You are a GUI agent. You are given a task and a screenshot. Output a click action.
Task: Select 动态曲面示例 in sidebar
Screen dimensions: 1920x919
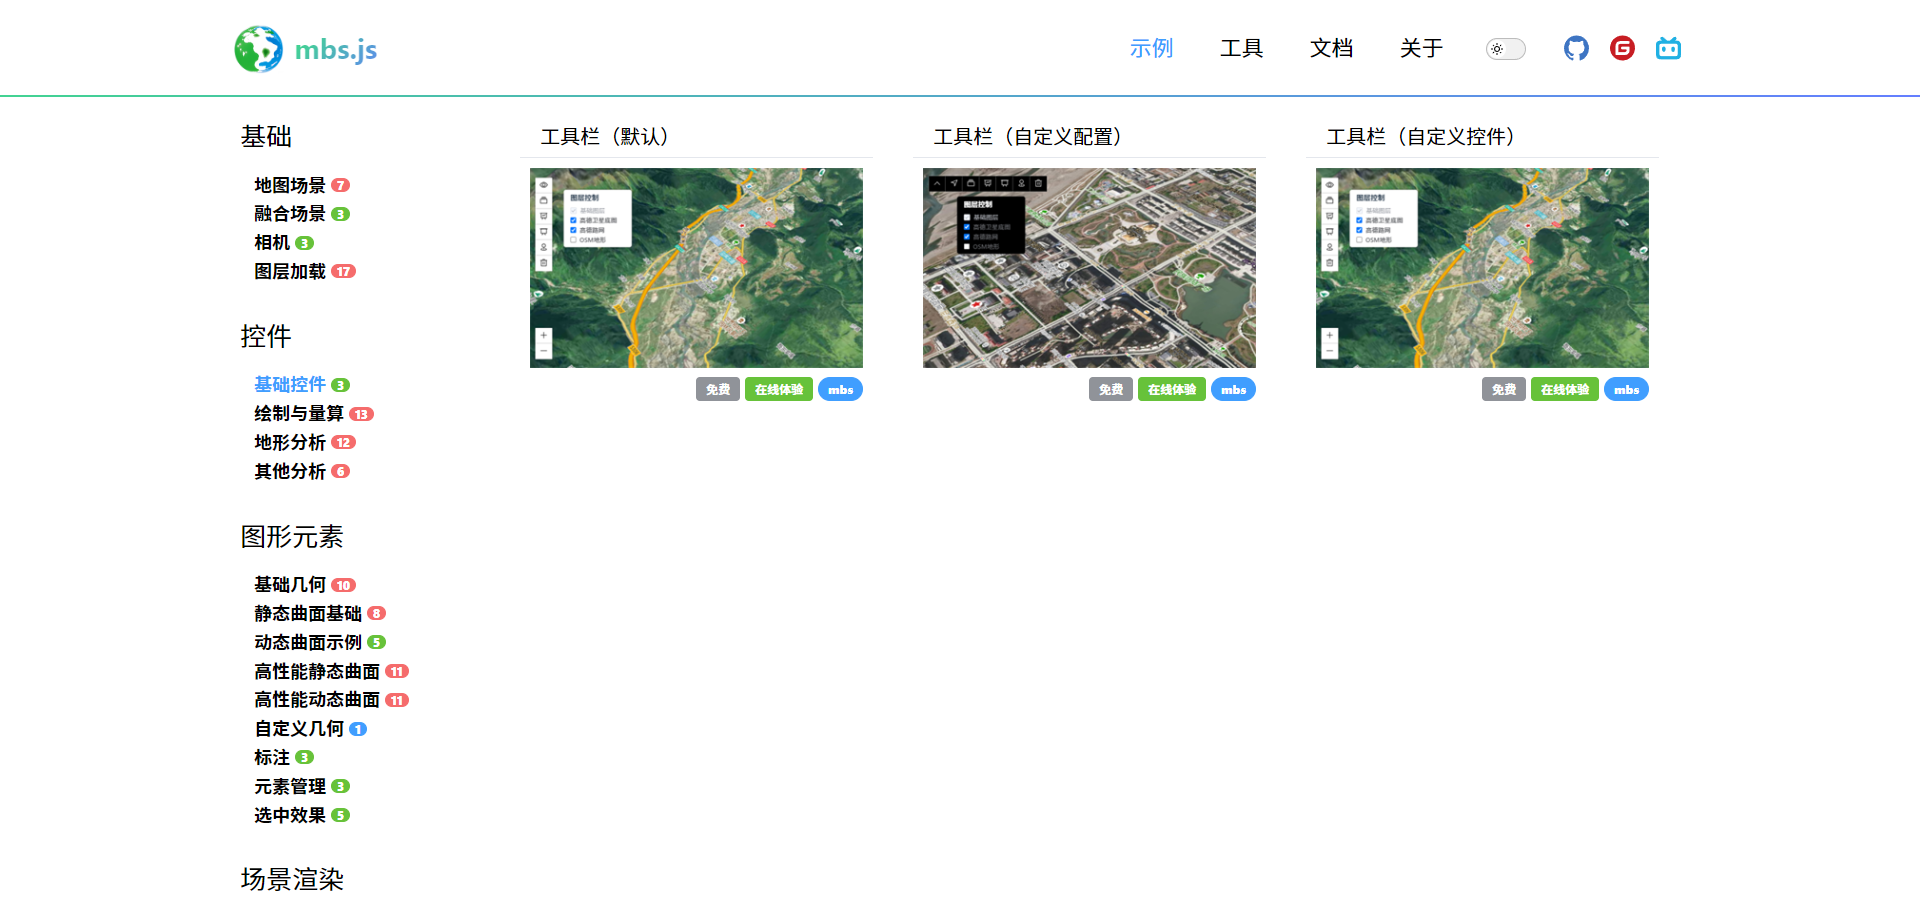pyautogui.click(x=308, y=643)
